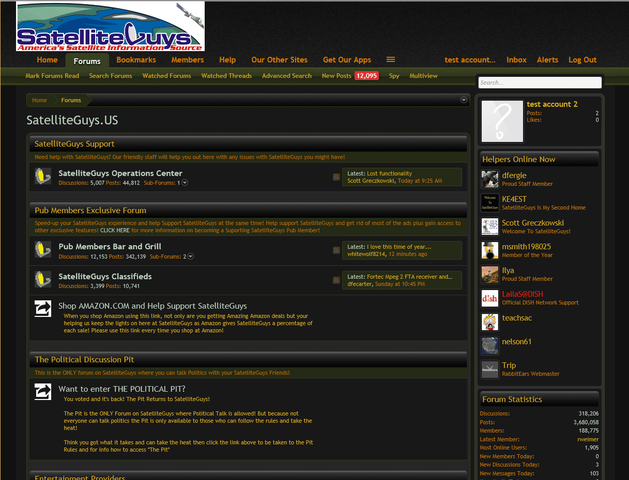This screenshot has width=629, height=480.
Task: Open Shop AMAZON.COM and Help Support link
Action: (x=152, y=306)
